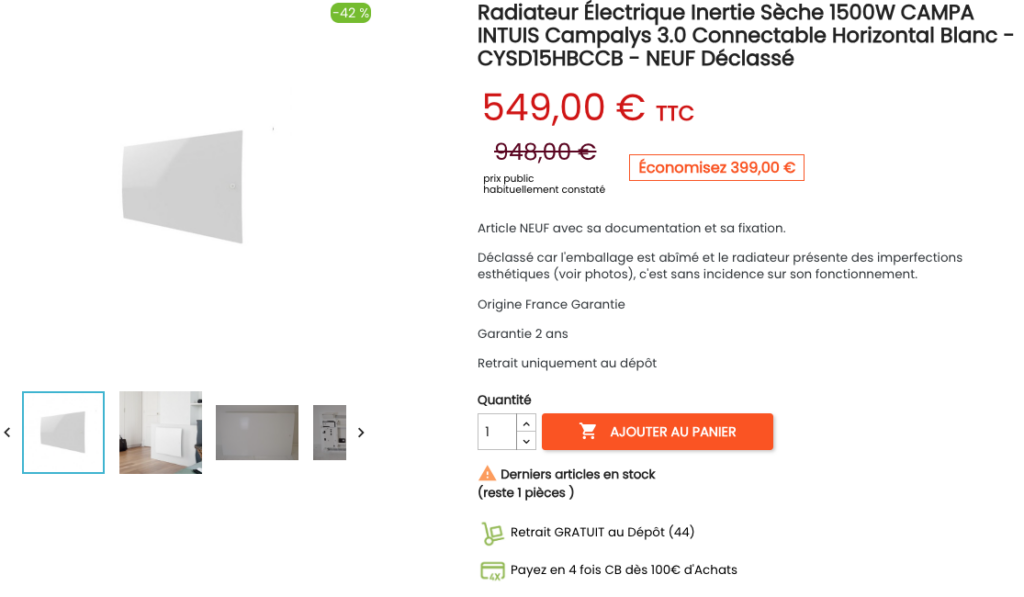Click Payez en 4 fois CB text

(623, 570)
